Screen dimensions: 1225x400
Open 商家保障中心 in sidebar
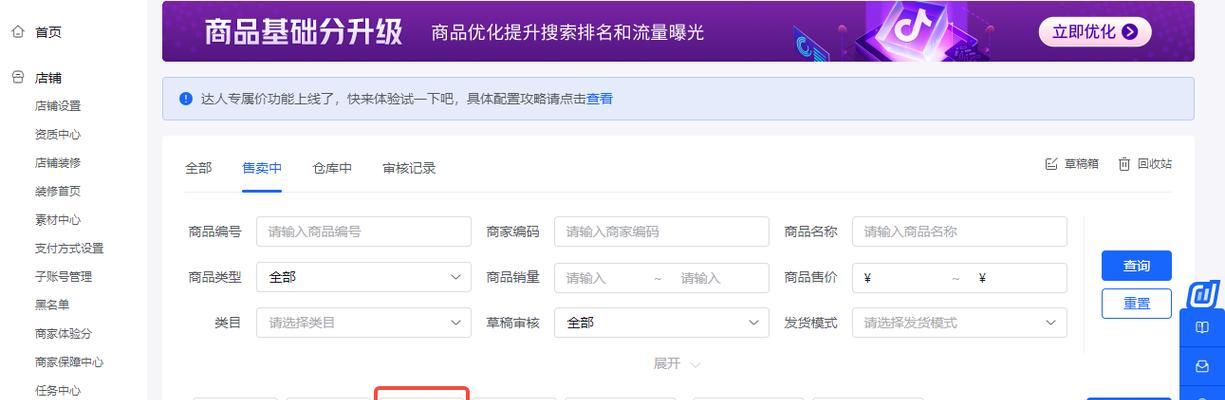click(x=69, y=361)
